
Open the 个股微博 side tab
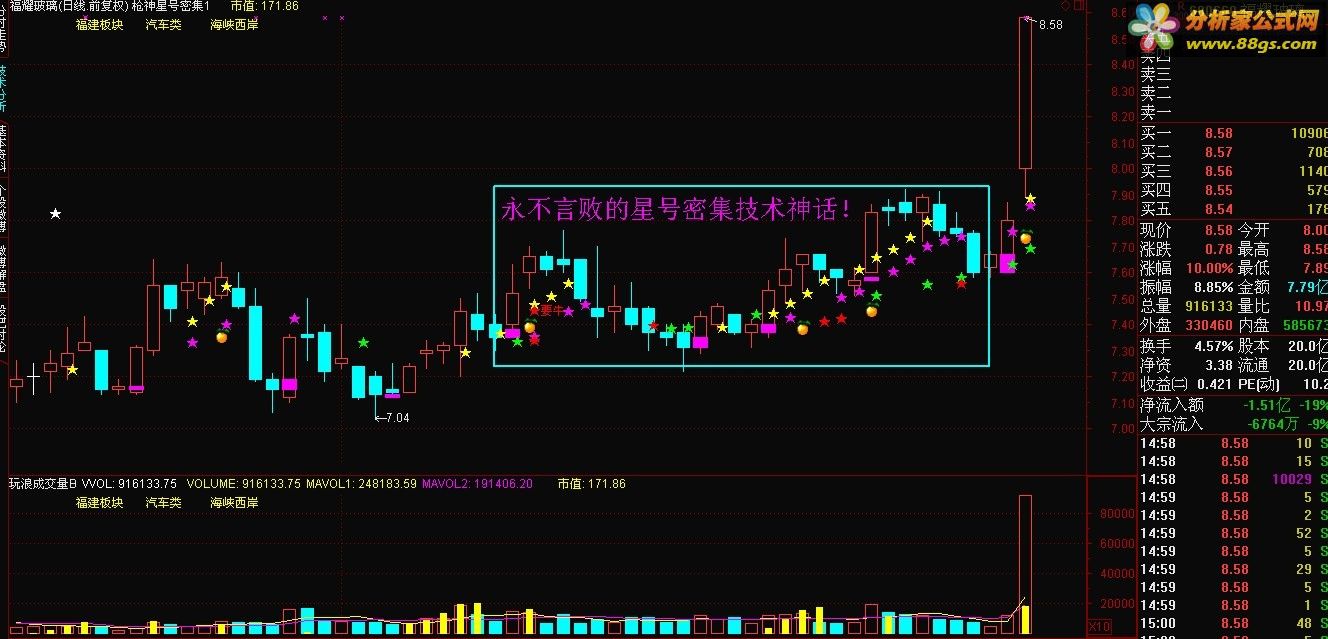click(x=2, y=207)
